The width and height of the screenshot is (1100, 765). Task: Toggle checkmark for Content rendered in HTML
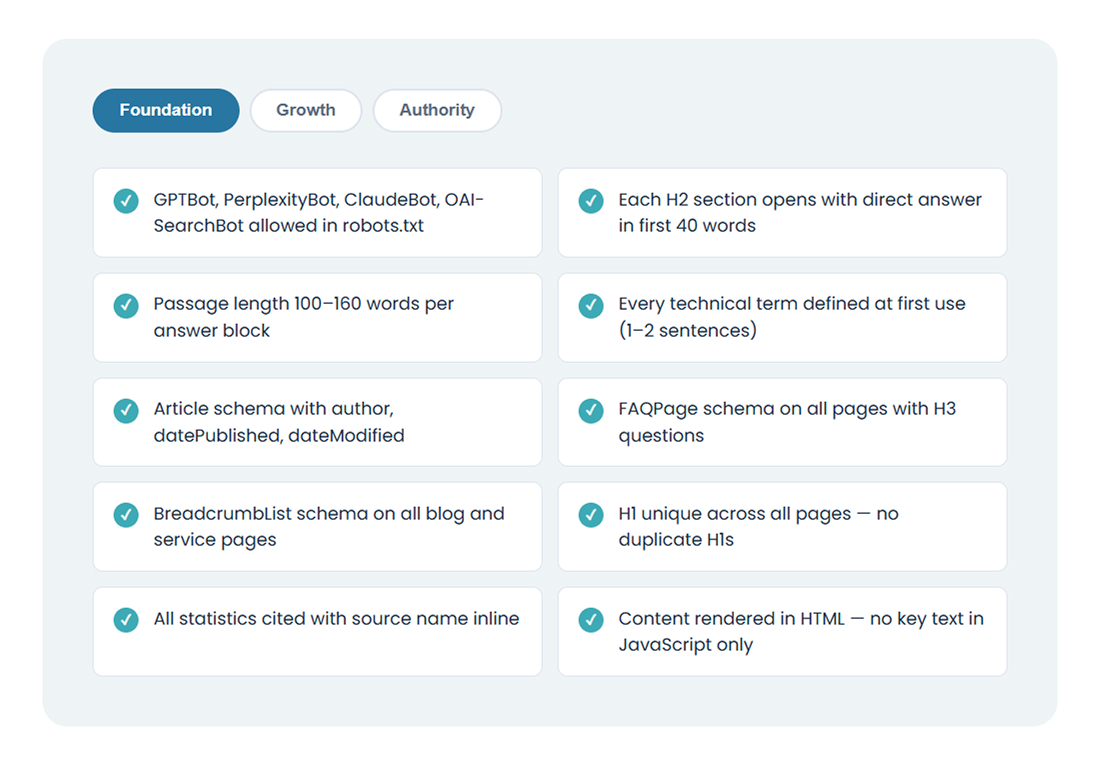tap(591, 620)
